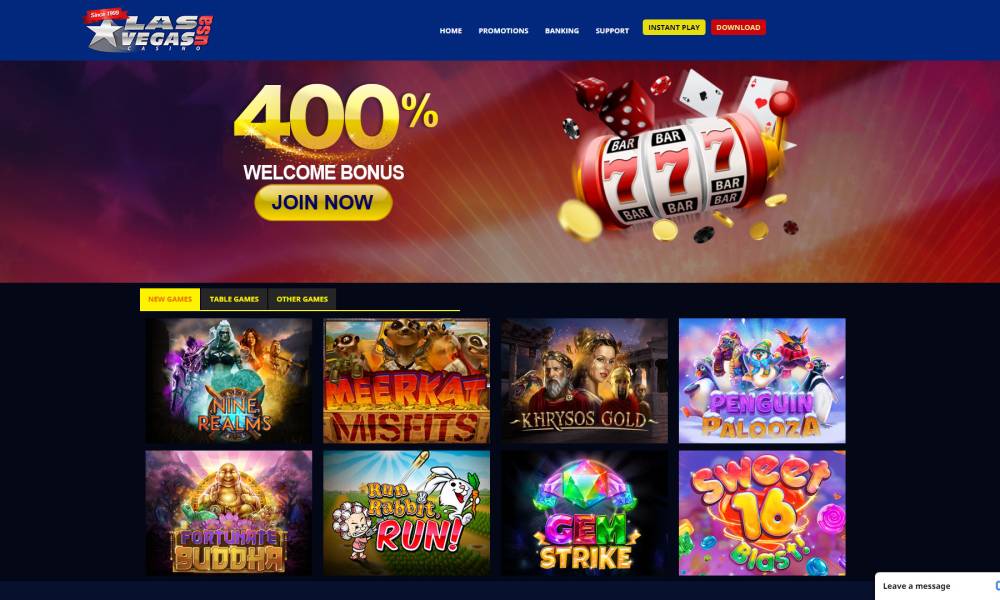
Task: Click the yellow Instant Play button
Action: (x=673, y=27)
